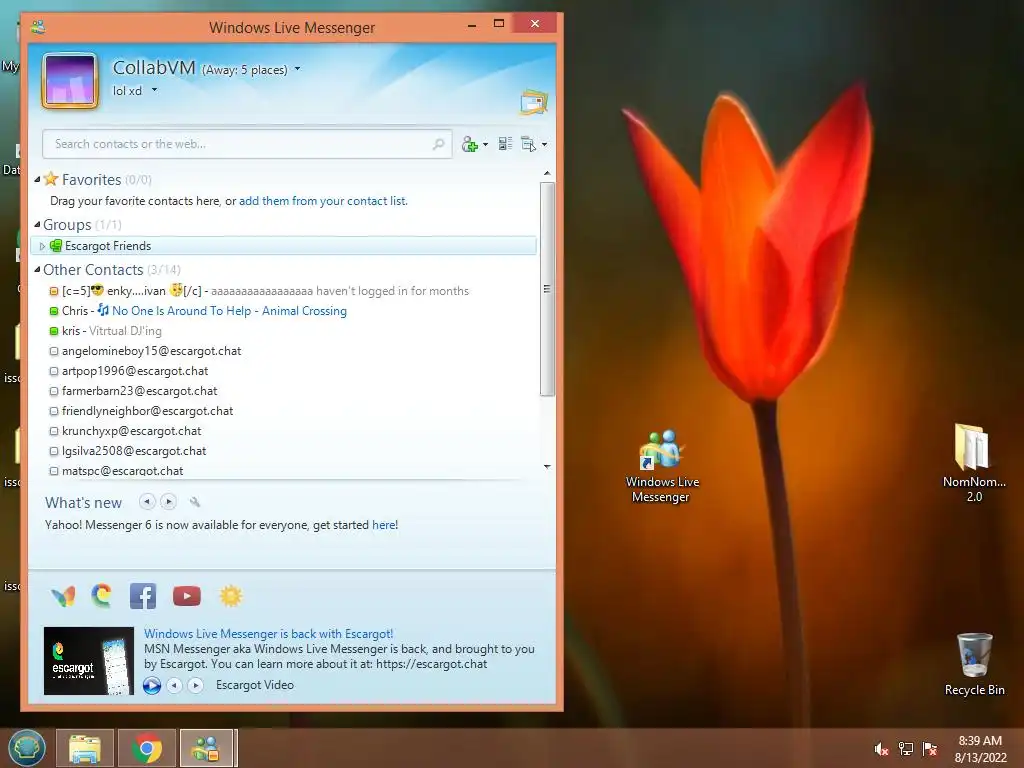Select artpop1996@escargot.chat
This screenshot has width=1024, height=768.
coord(285,371)
